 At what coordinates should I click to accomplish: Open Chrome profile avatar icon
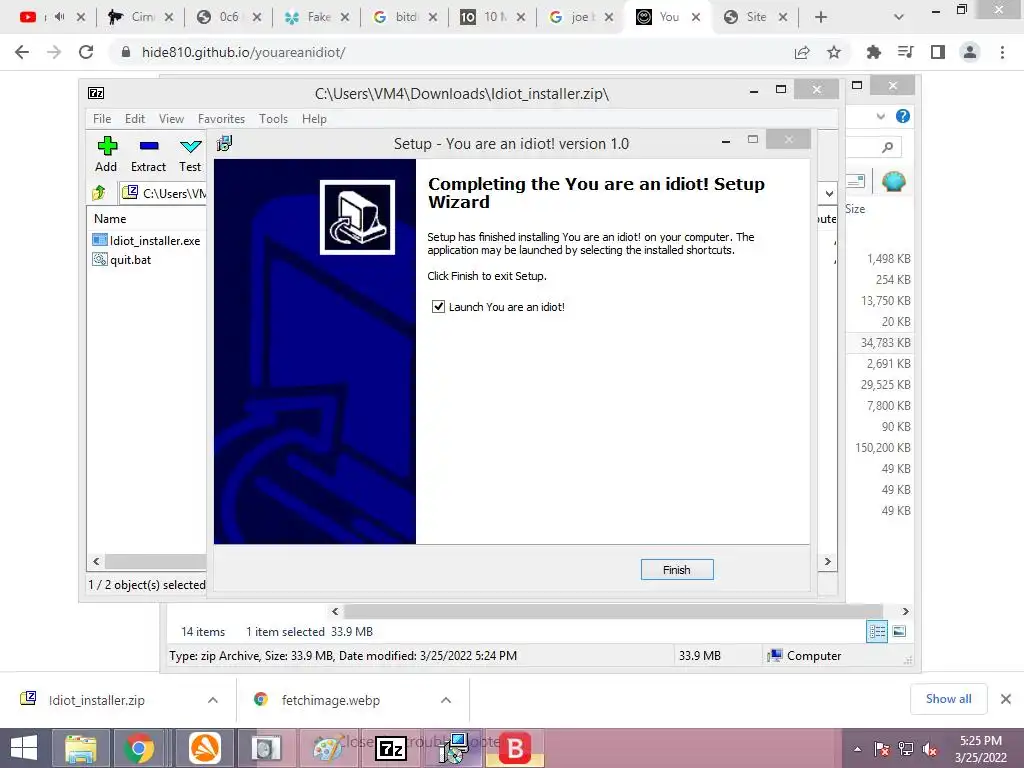pyautogui.click(x=970, y=52)
